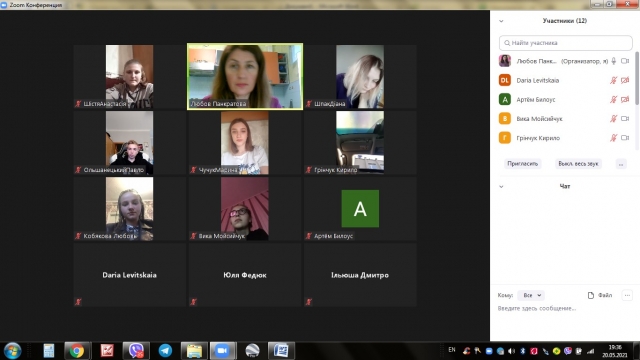
Task: Click Чат panel title
Action: (x=564, y=186)
